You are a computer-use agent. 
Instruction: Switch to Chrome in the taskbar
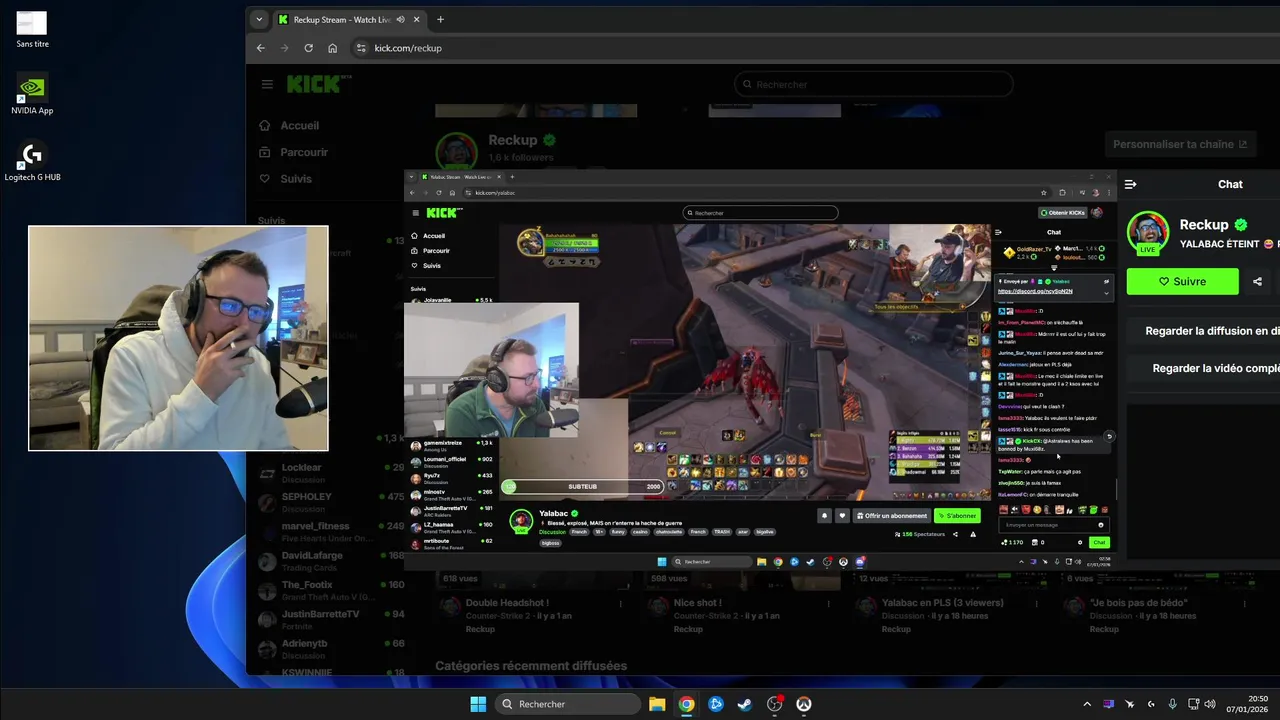click(686, 704)
